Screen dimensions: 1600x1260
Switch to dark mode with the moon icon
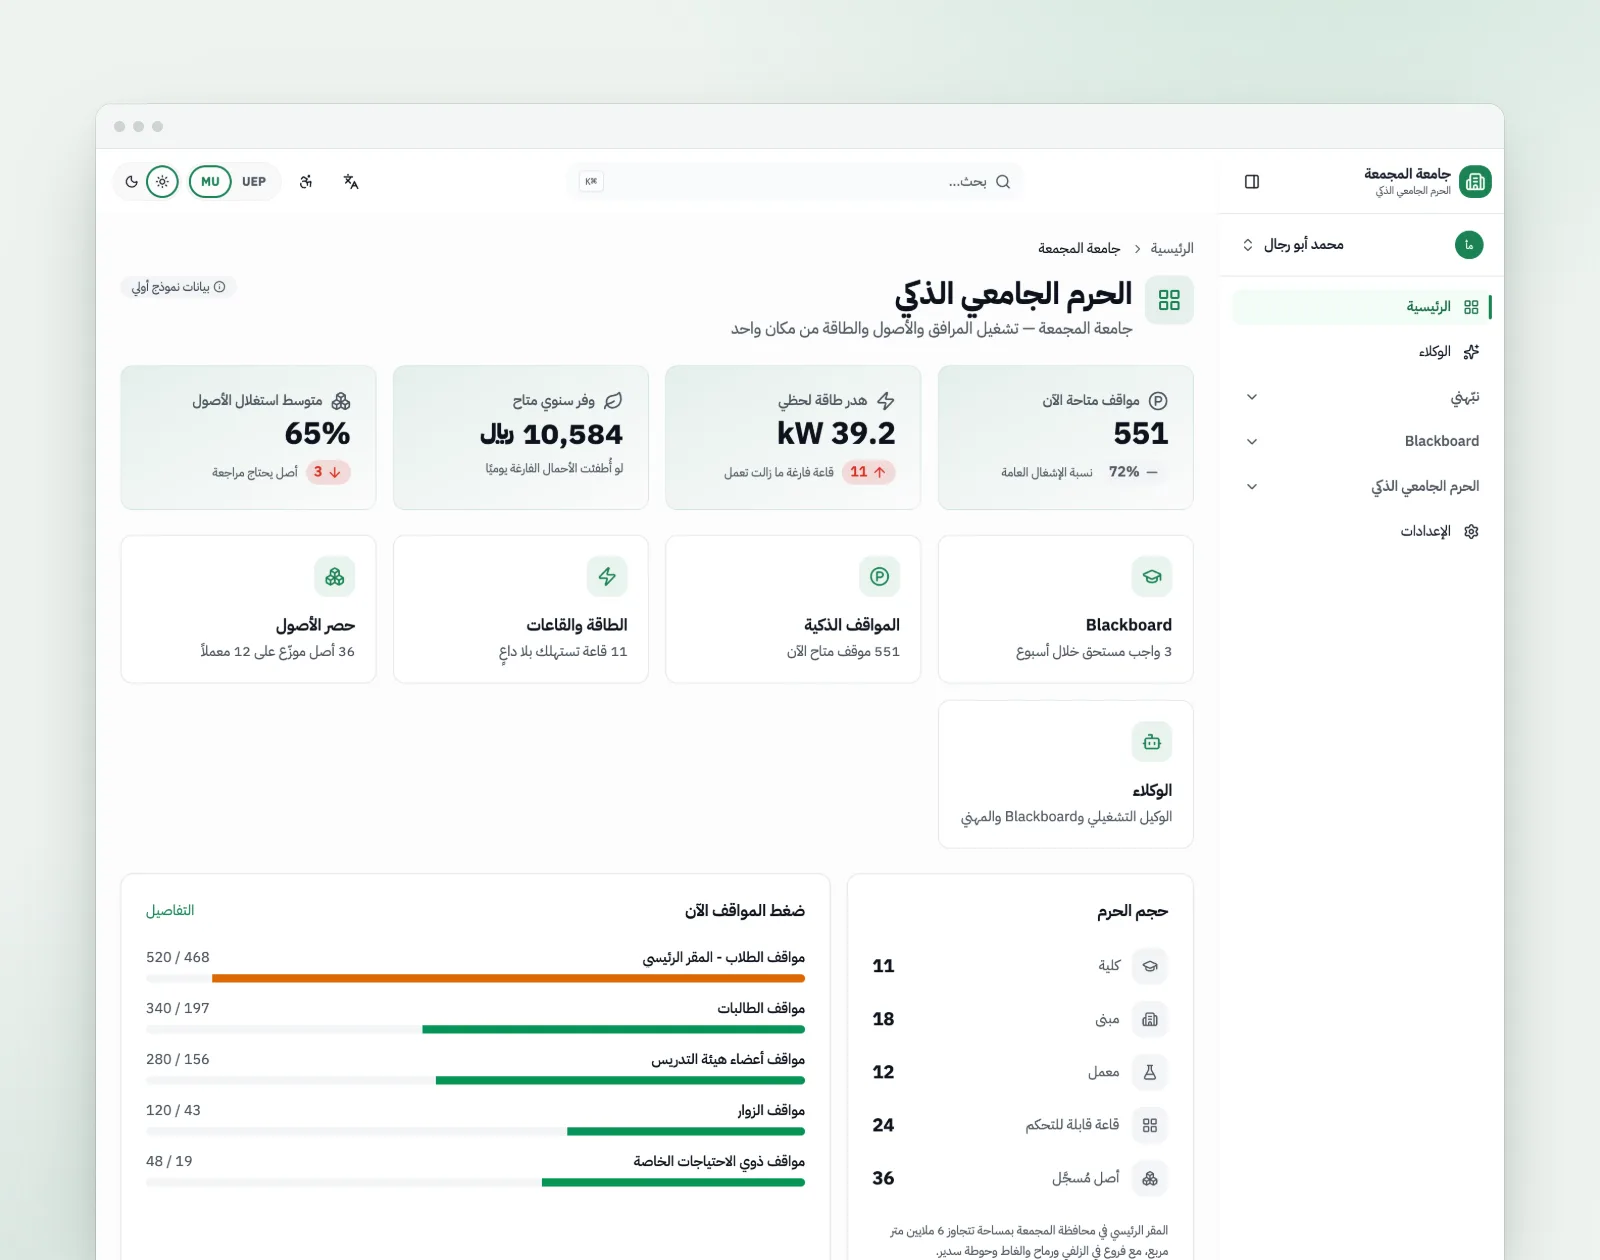click(x=132, y=182)
